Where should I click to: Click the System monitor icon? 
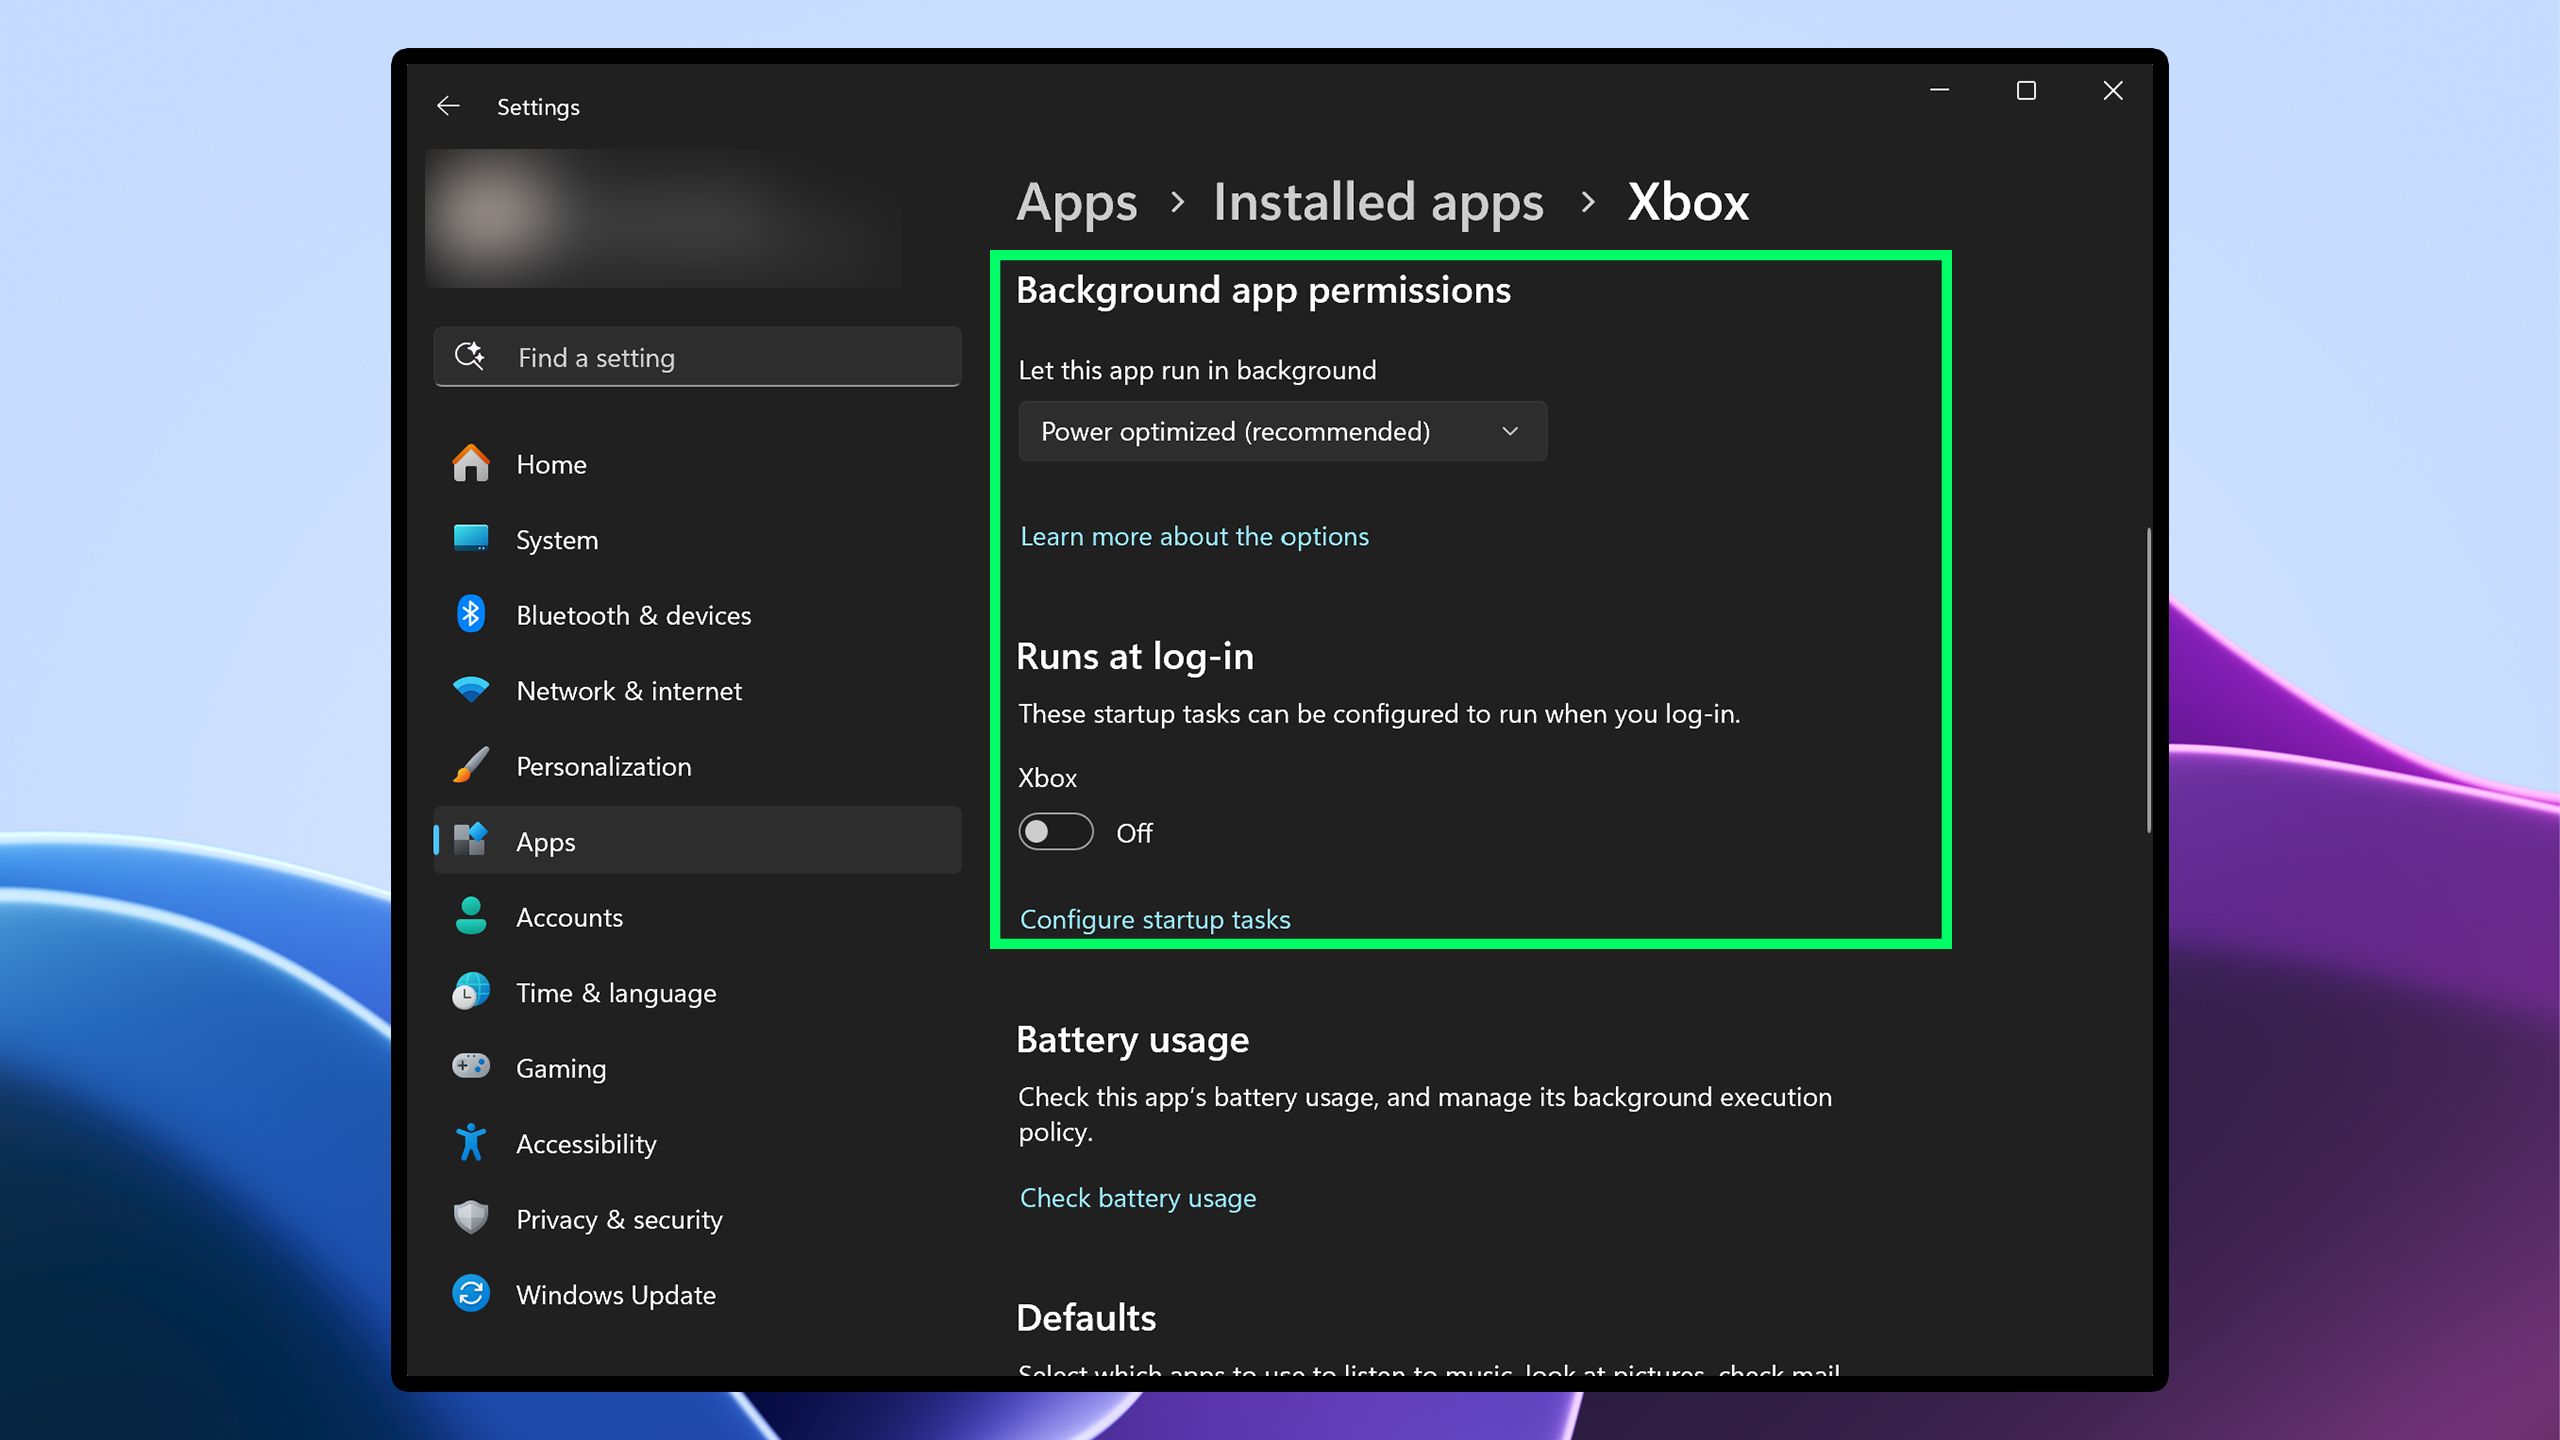470,539
